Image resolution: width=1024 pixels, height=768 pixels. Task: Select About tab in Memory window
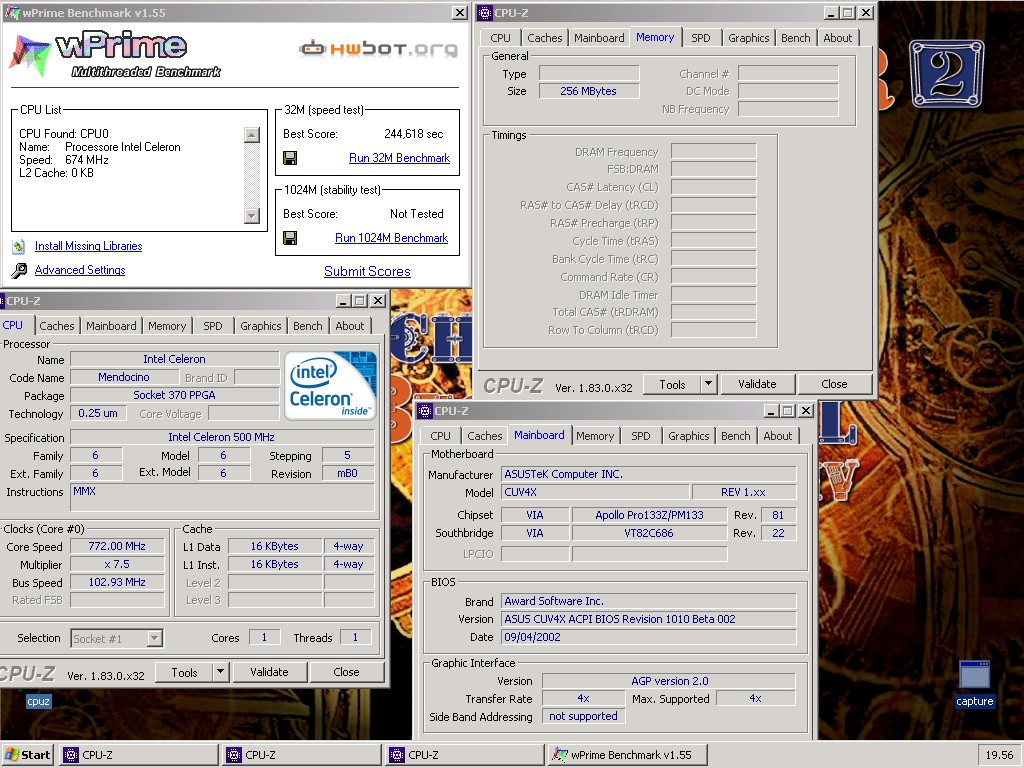(x=837, y=38)
